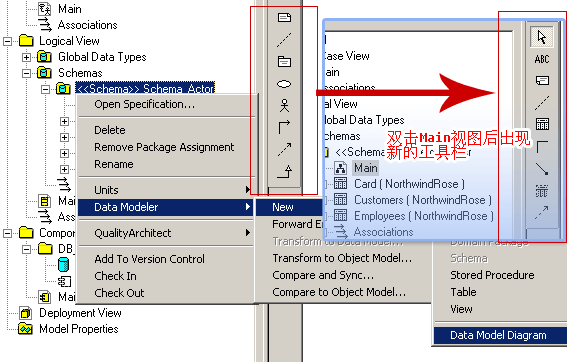Select the Use Case ellipse tool
Screen dimensions: 567x362
click(x=284, y=84)
